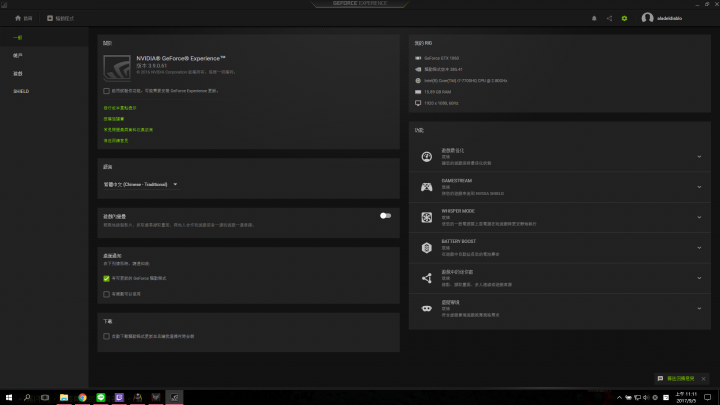Click the share icon in top bar
This screenshot has width=720, height=405.
pos(609,18)
